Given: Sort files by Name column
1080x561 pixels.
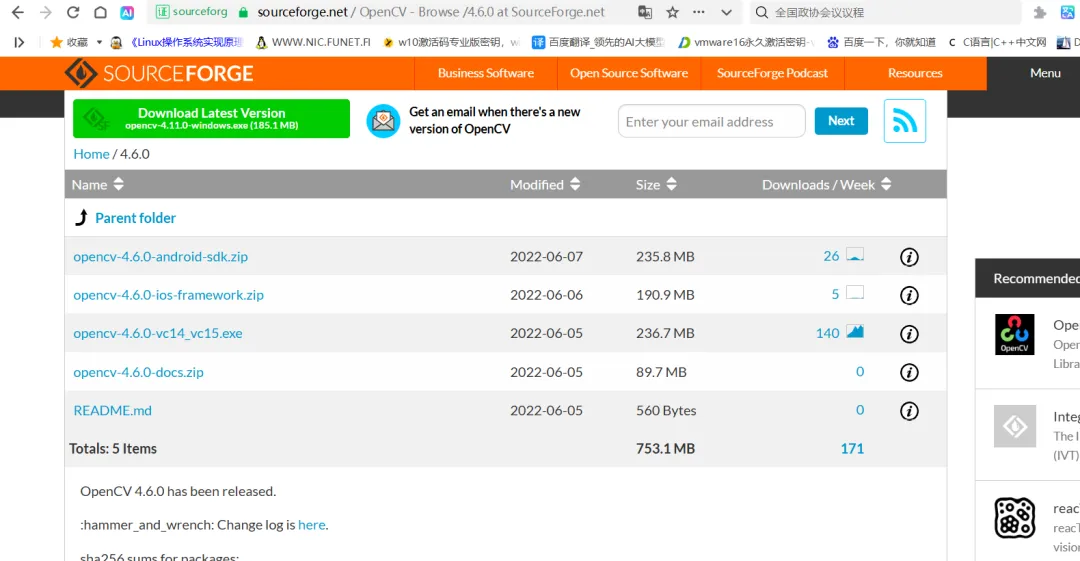Looking at the screenshot, I should pyautogui.click(x=98, y=185).
